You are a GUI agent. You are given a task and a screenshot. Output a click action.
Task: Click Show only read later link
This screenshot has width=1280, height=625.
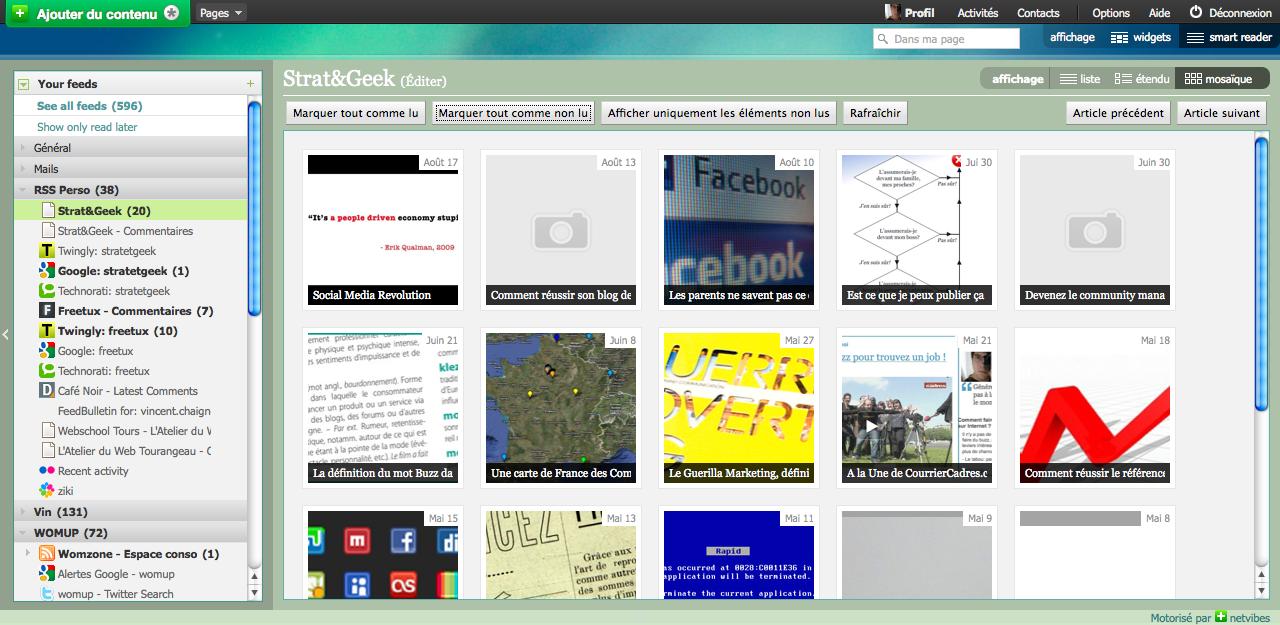pyautogui.click(x=87, y=127)
